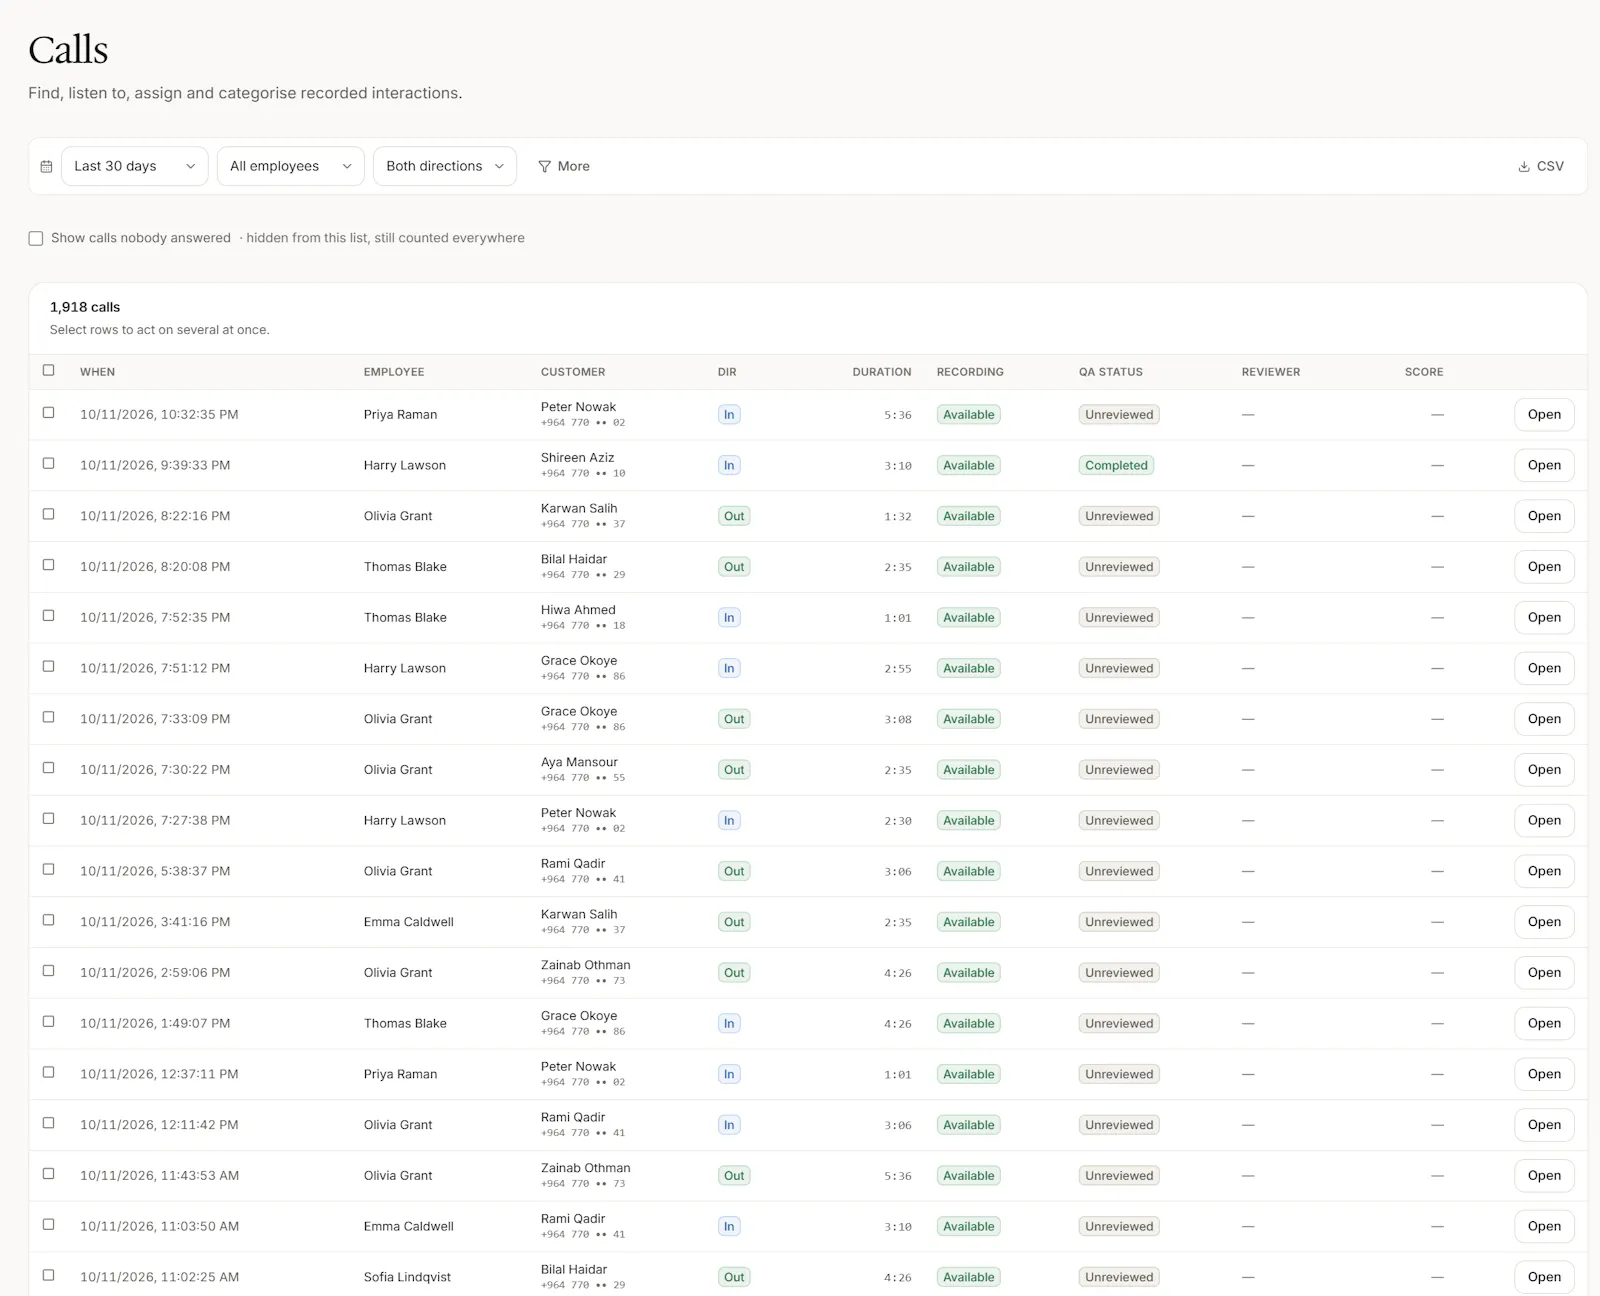This screenshot has height=1296, width=1600.
Task: Open More filters
Action: pos(564,166)
